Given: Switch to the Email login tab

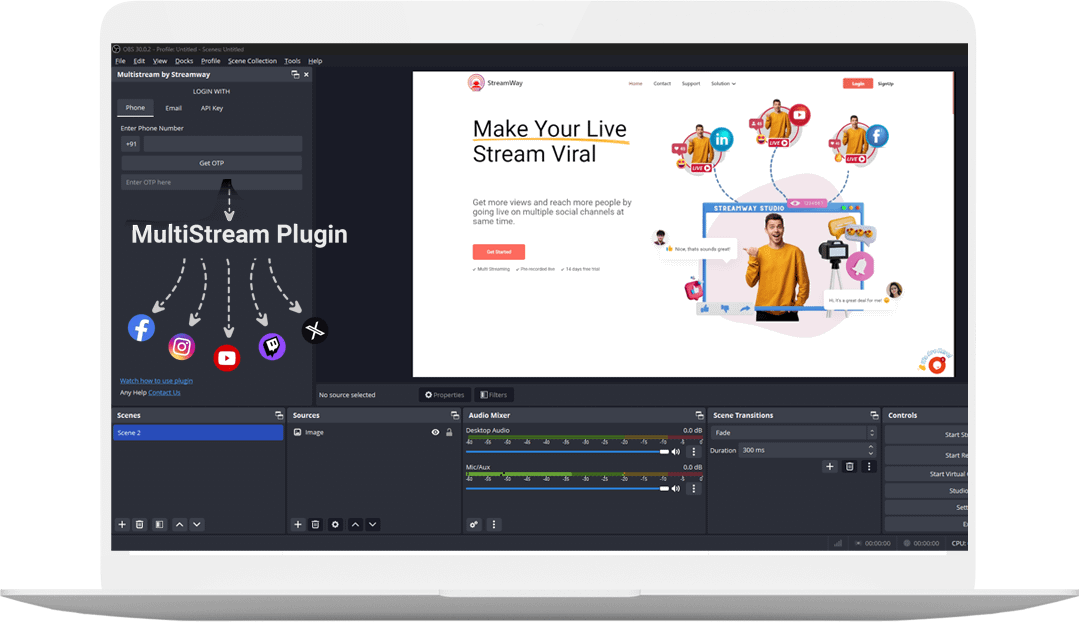Looking at the screenshot, I should click(173, 108).
